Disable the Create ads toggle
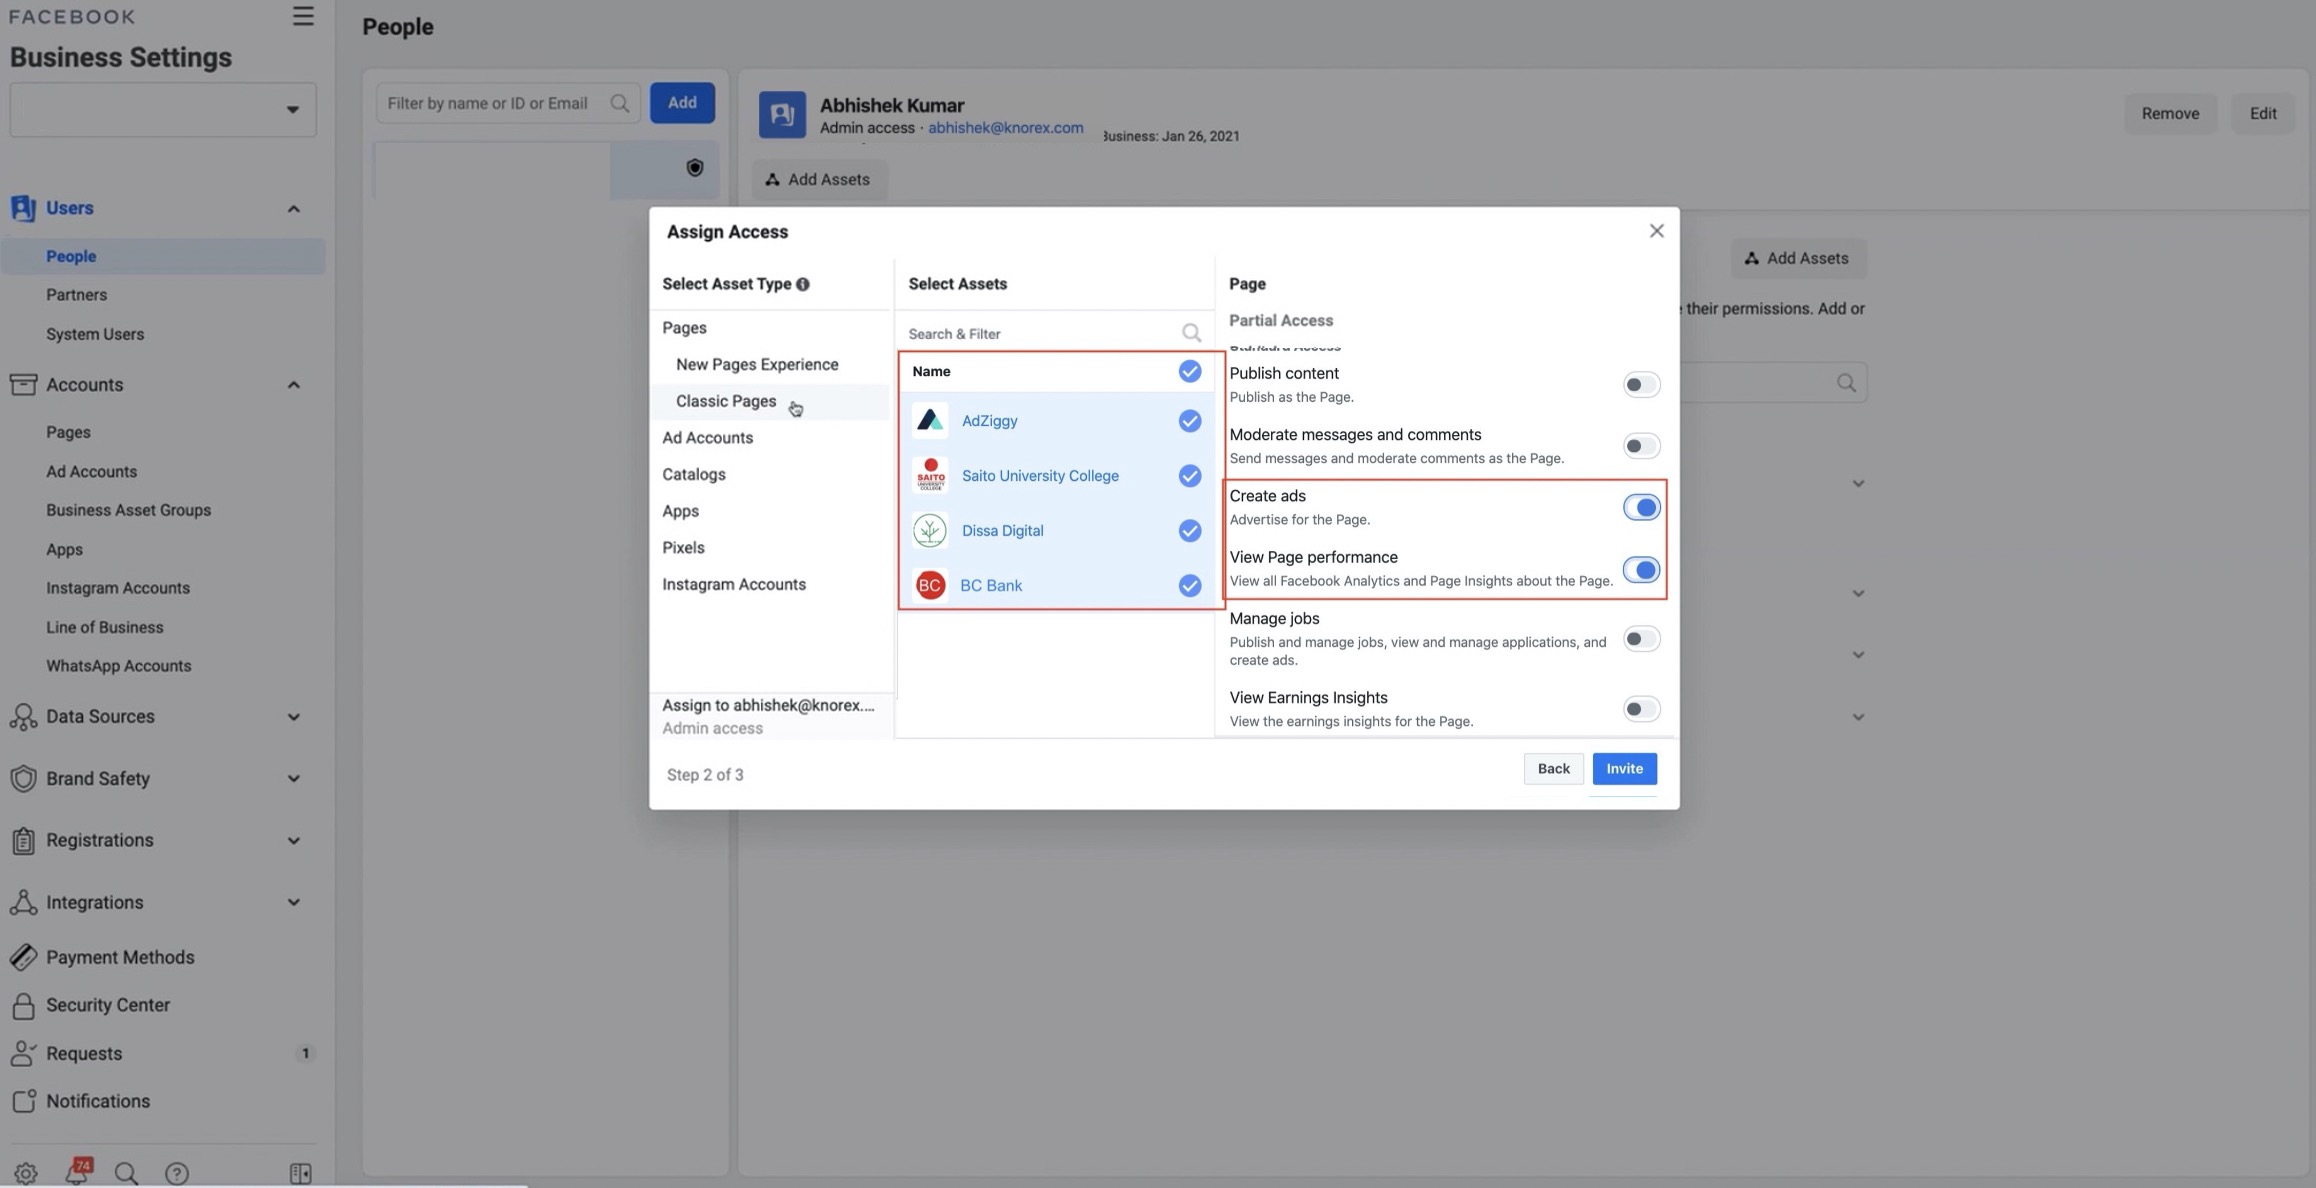The height and width of the screenshot is (1188, 2316). [1640, 508]
